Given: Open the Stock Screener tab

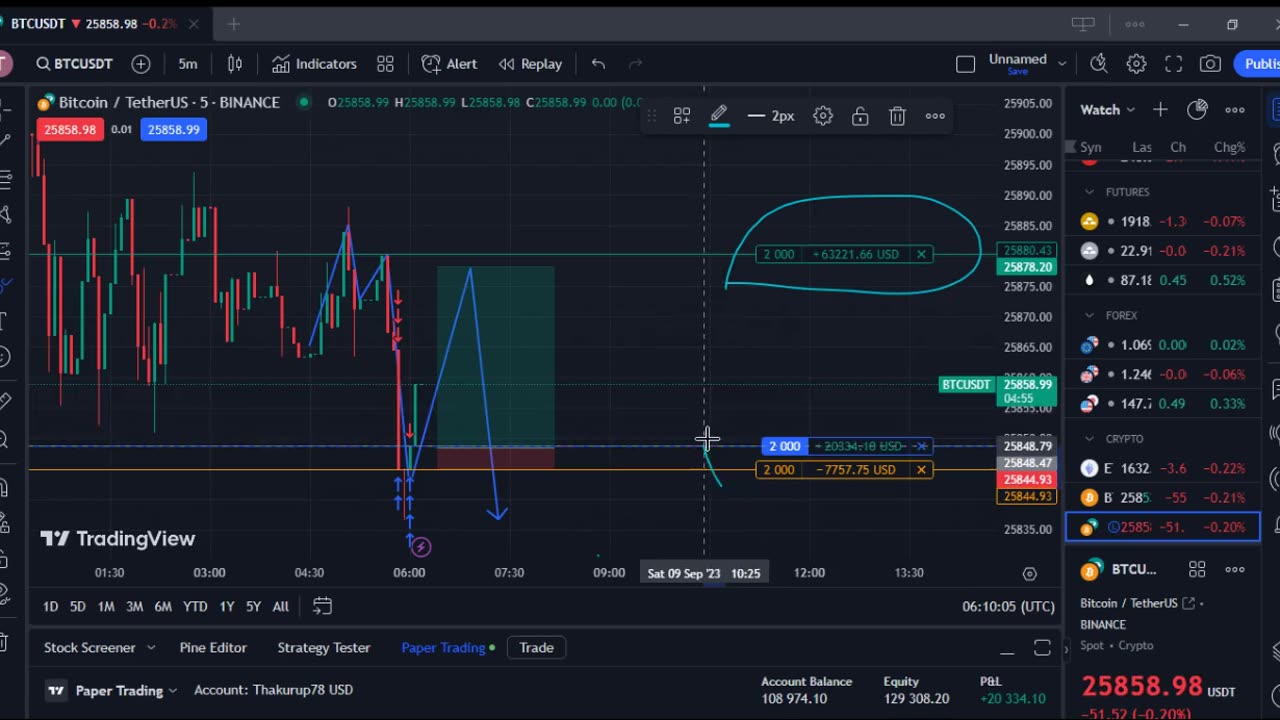Looking at the screenshot, I should click(x=90, y=648).
